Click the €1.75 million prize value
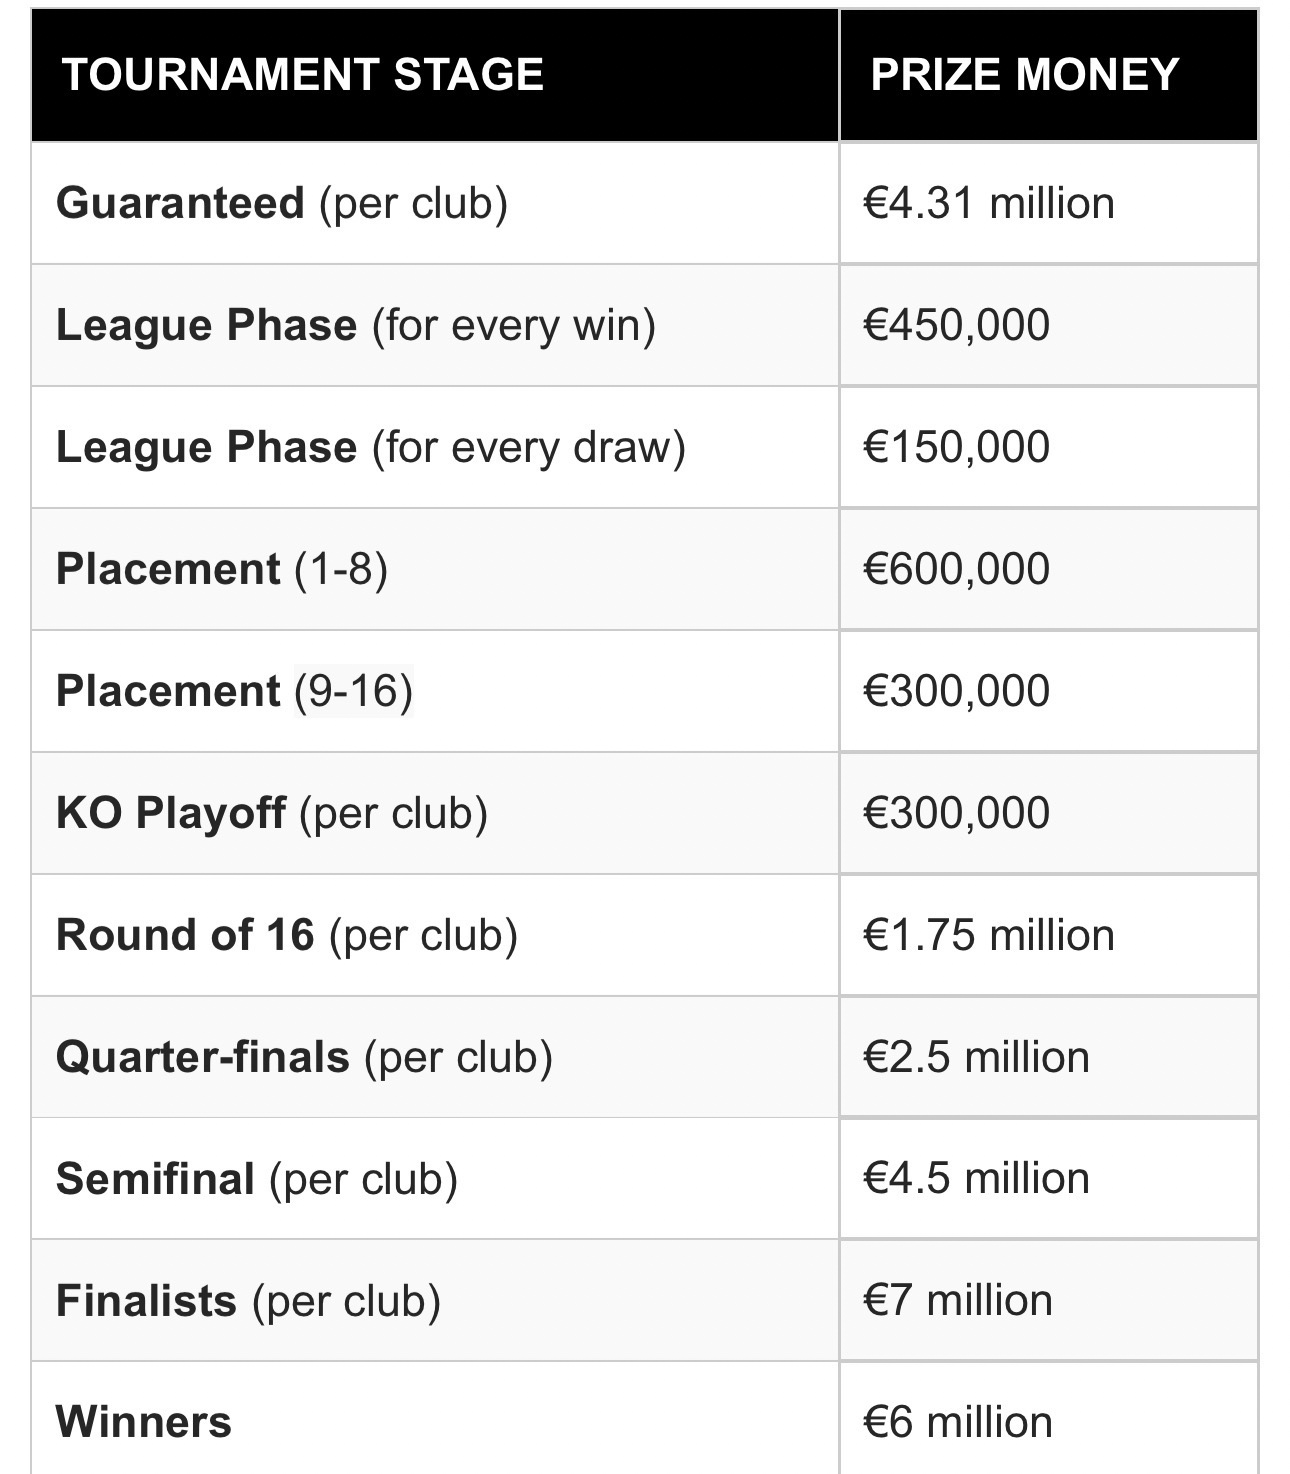This screenshot has width=1290, height=1474. (988, 935)
